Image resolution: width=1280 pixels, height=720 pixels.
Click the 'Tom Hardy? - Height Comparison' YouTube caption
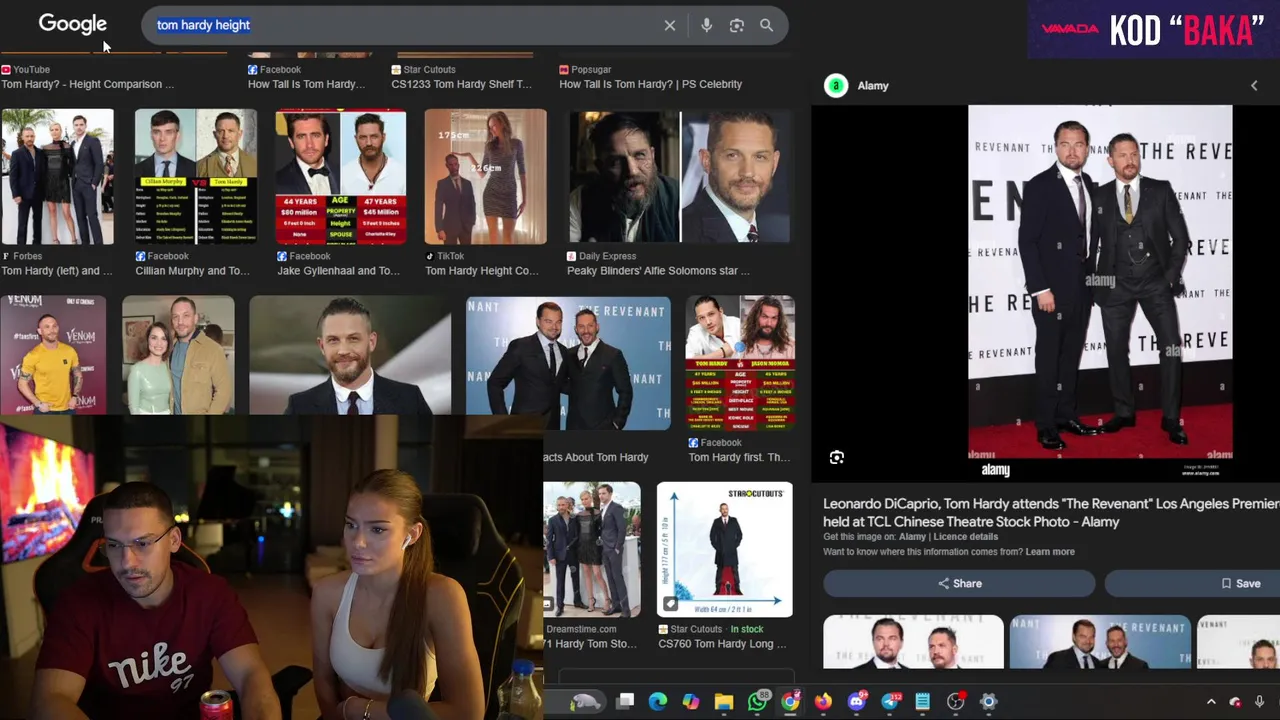click(88, 85)
